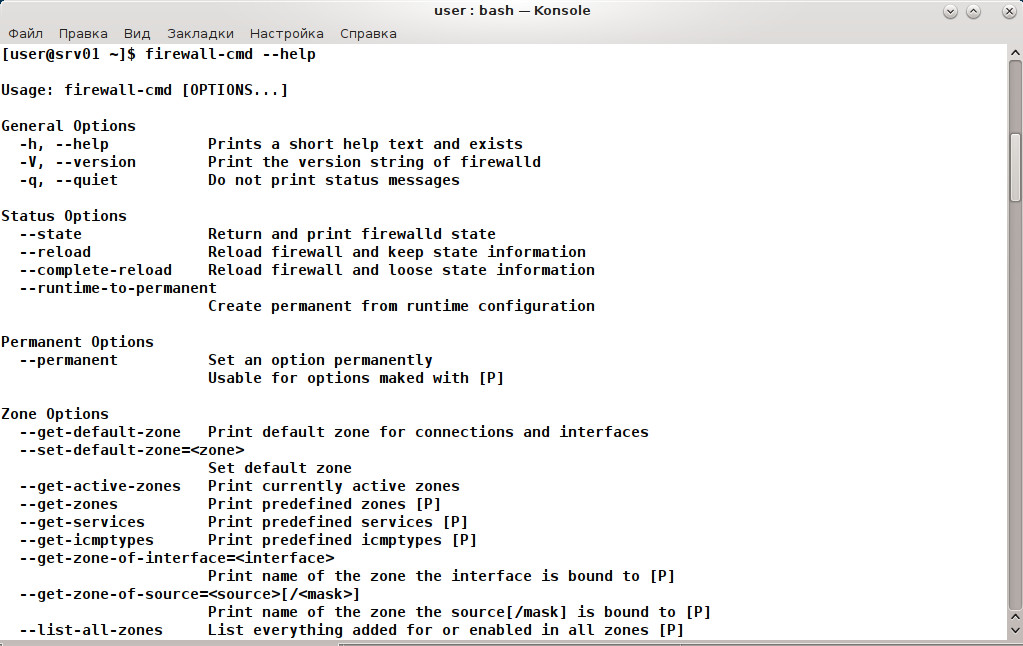Open the Настройка menu

286,34
